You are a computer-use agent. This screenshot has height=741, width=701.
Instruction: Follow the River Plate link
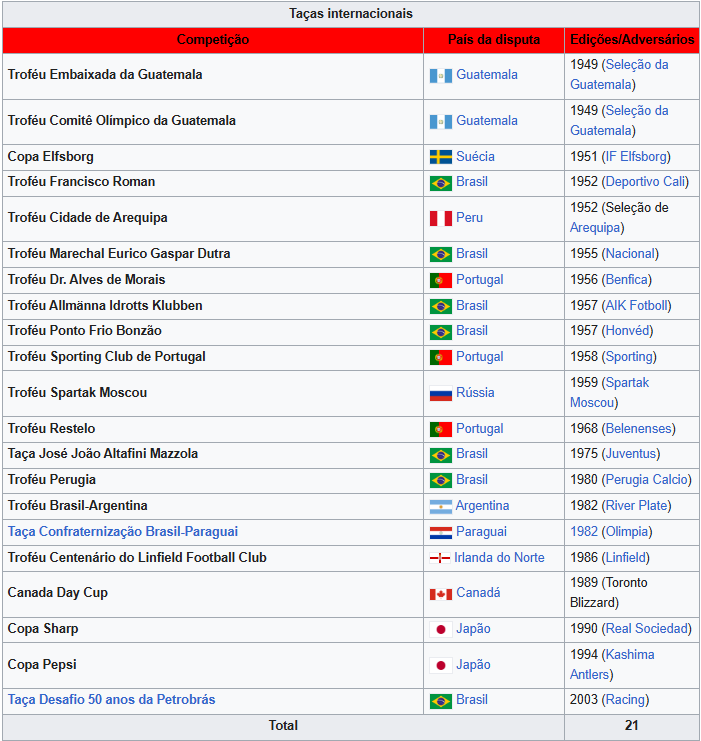click(637, 506)
